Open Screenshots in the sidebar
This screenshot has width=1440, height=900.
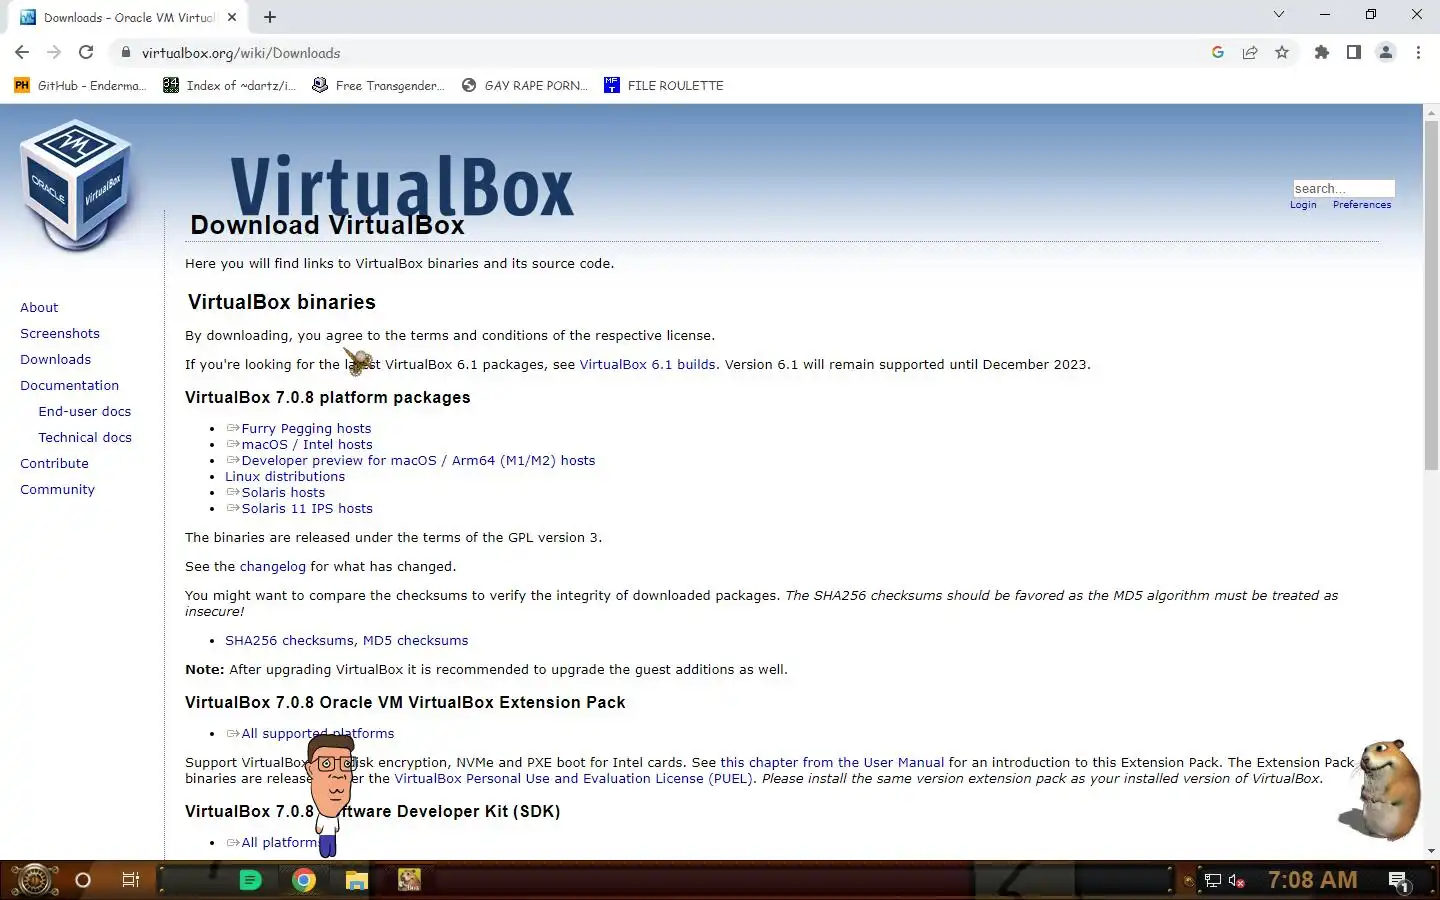click(60, 333)
